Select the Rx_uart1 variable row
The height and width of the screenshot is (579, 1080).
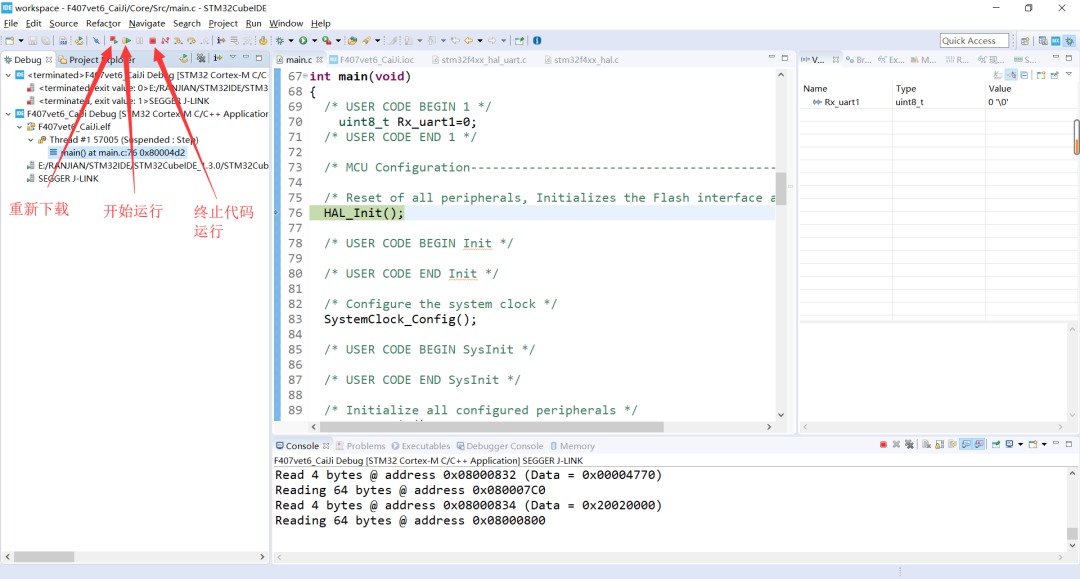(x=939, y=102)
